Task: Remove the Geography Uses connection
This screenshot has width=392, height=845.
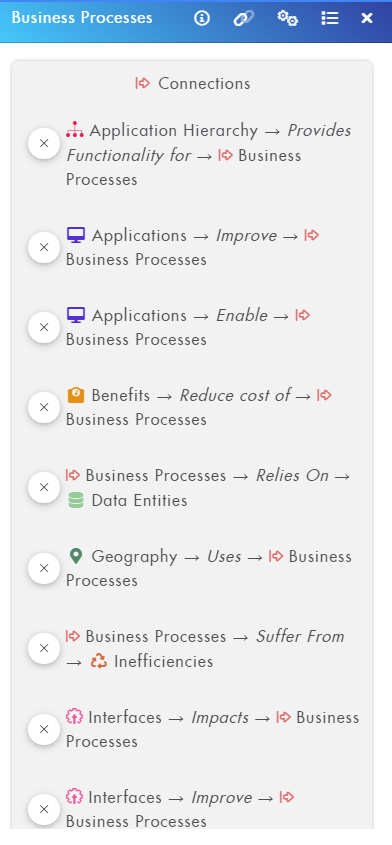Action: click(x=44, y=568)
